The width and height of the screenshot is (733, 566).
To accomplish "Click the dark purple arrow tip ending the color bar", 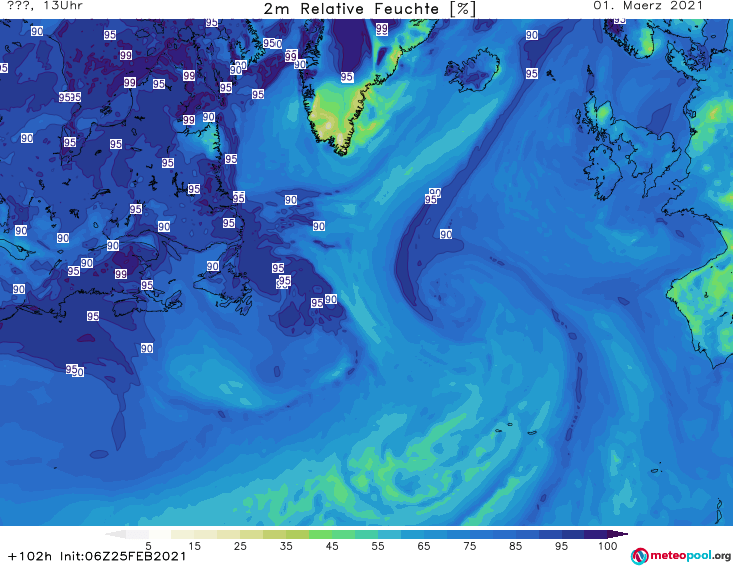I will pos(619,534).
